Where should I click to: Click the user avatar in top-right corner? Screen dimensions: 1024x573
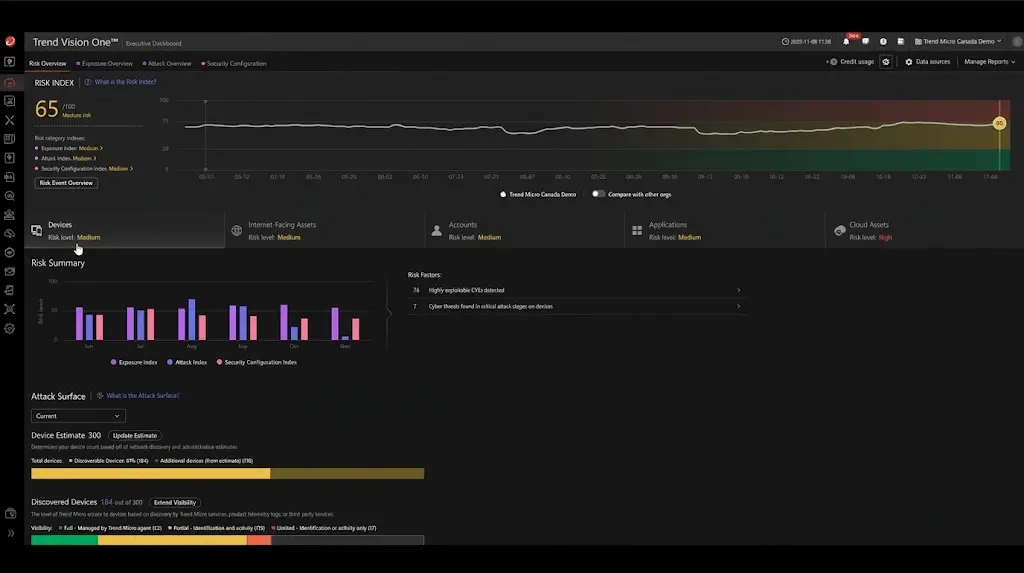click(1017, 41)
